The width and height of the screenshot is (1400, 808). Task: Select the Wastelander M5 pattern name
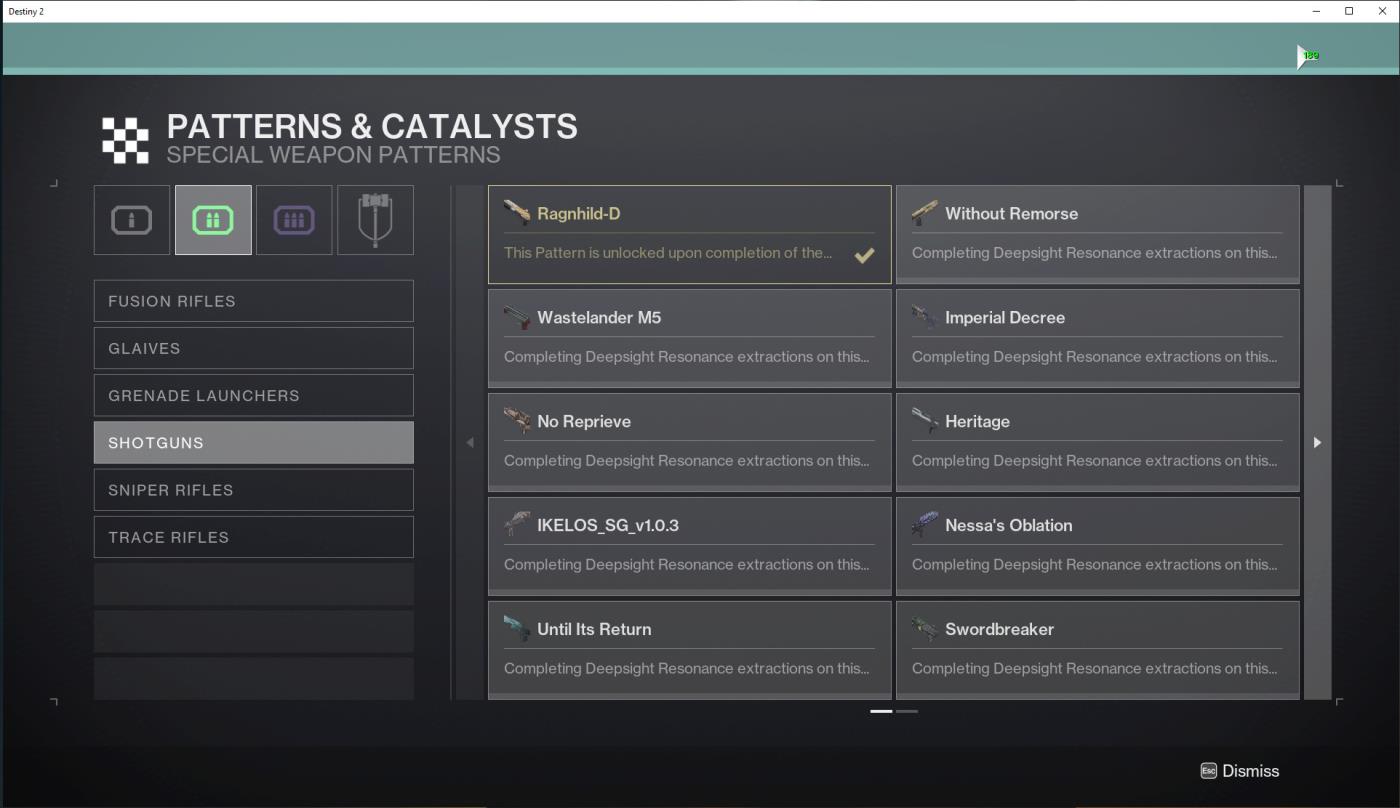click(599, 318)
